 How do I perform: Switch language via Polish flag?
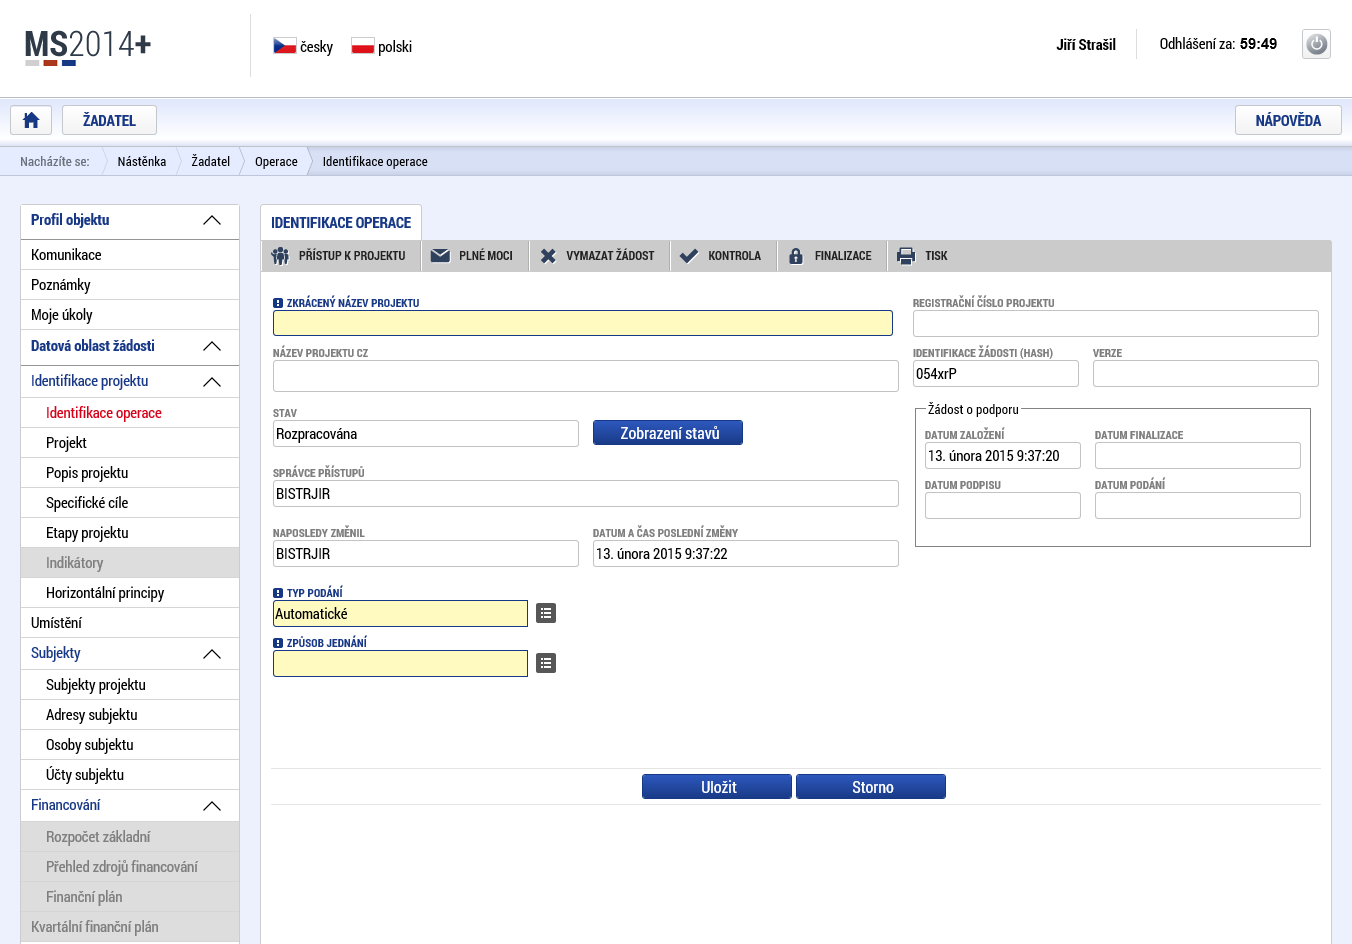tap(363, 46)
